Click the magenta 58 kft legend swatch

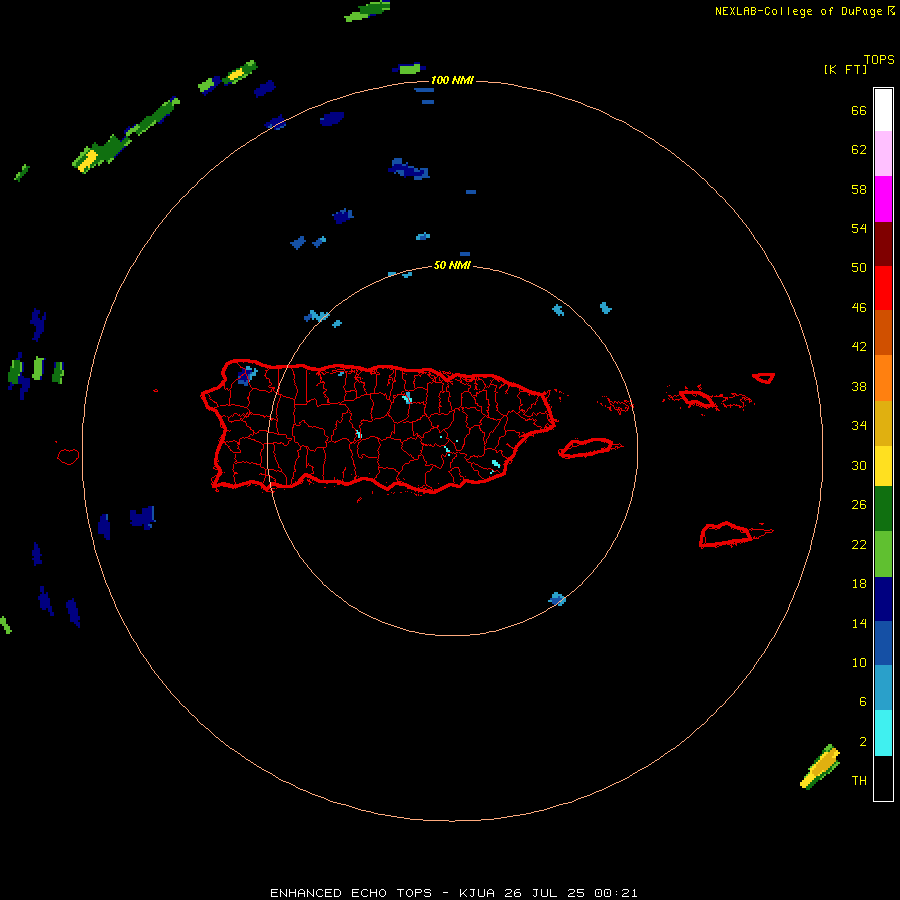(883, 199)
